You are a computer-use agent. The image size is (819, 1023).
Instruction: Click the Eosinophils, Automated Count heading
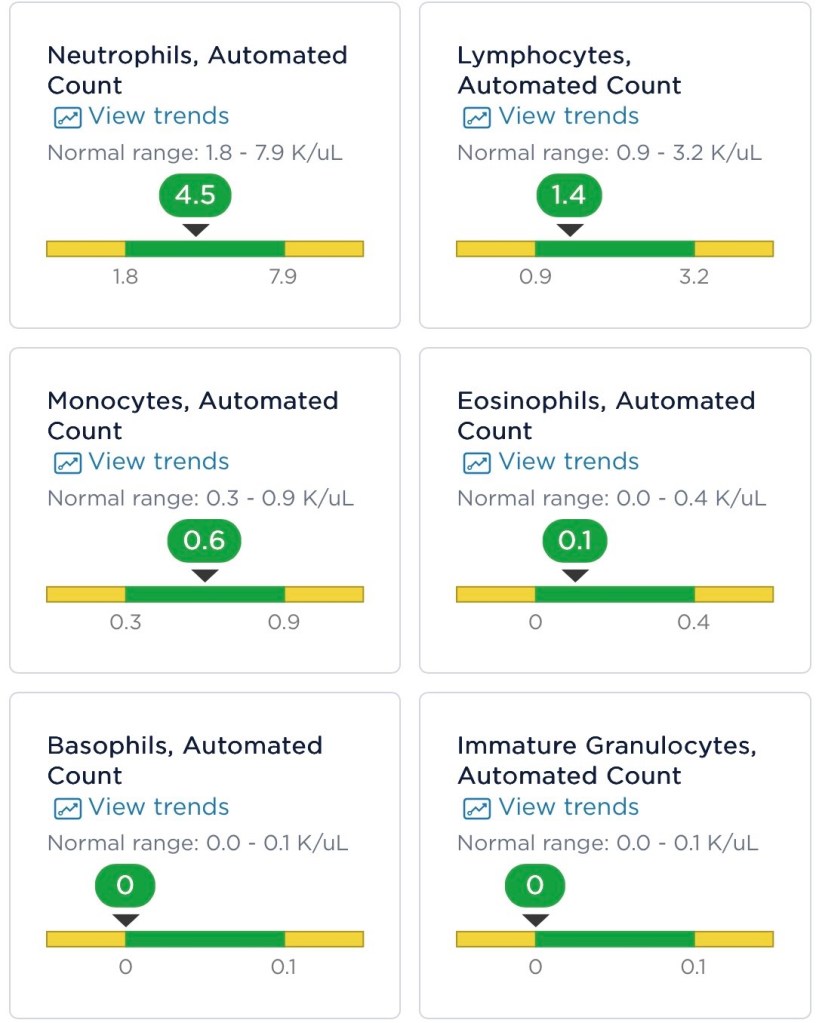click(605, 416)
